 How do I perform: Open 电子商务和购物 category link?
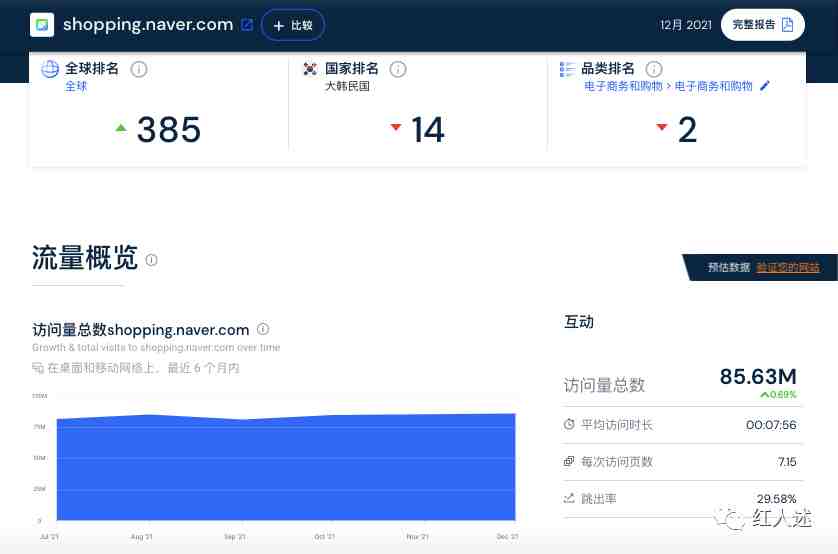623,86
